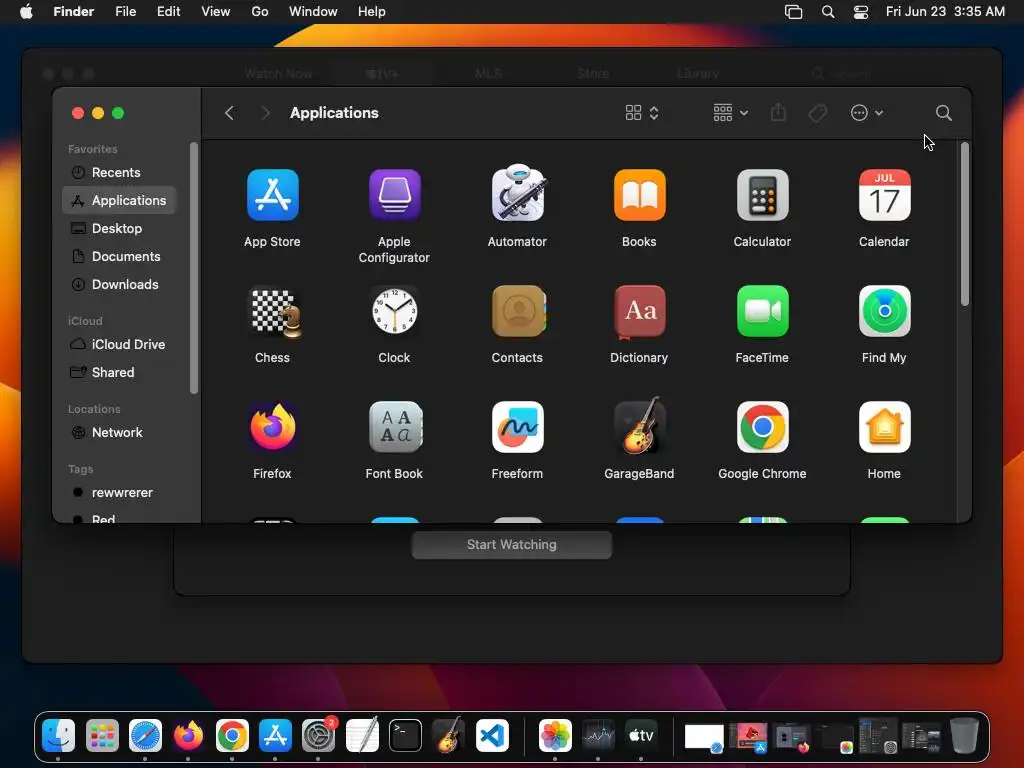
Task: Select the Books app icon
Action: click(639, 195)
